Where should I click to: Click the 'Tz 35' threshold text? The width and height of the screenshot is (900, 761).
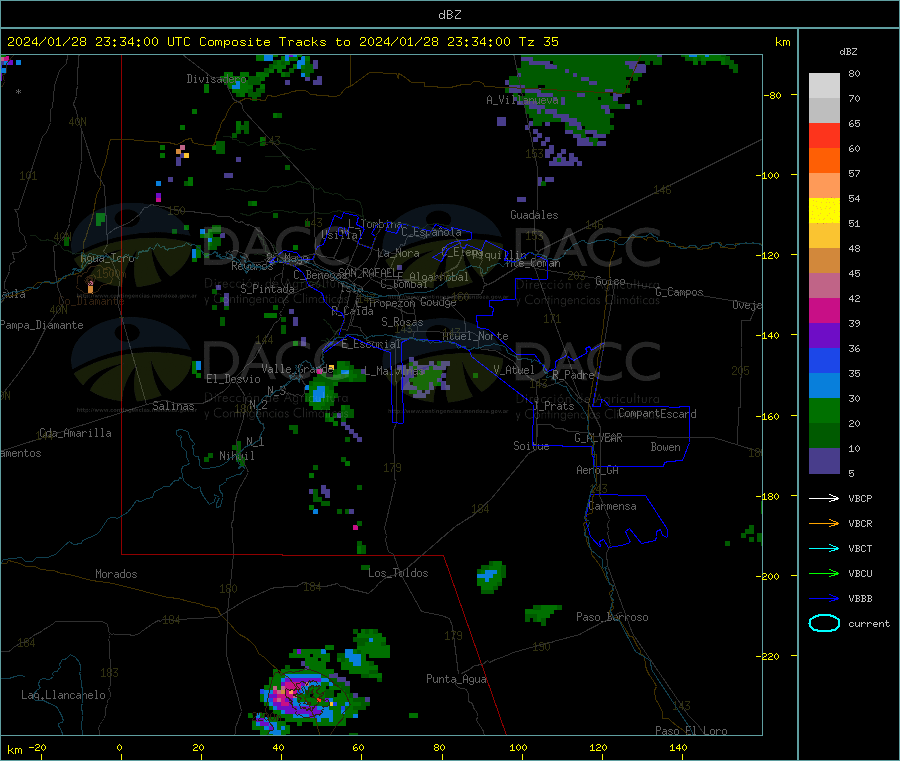click(x=538, y=42)
